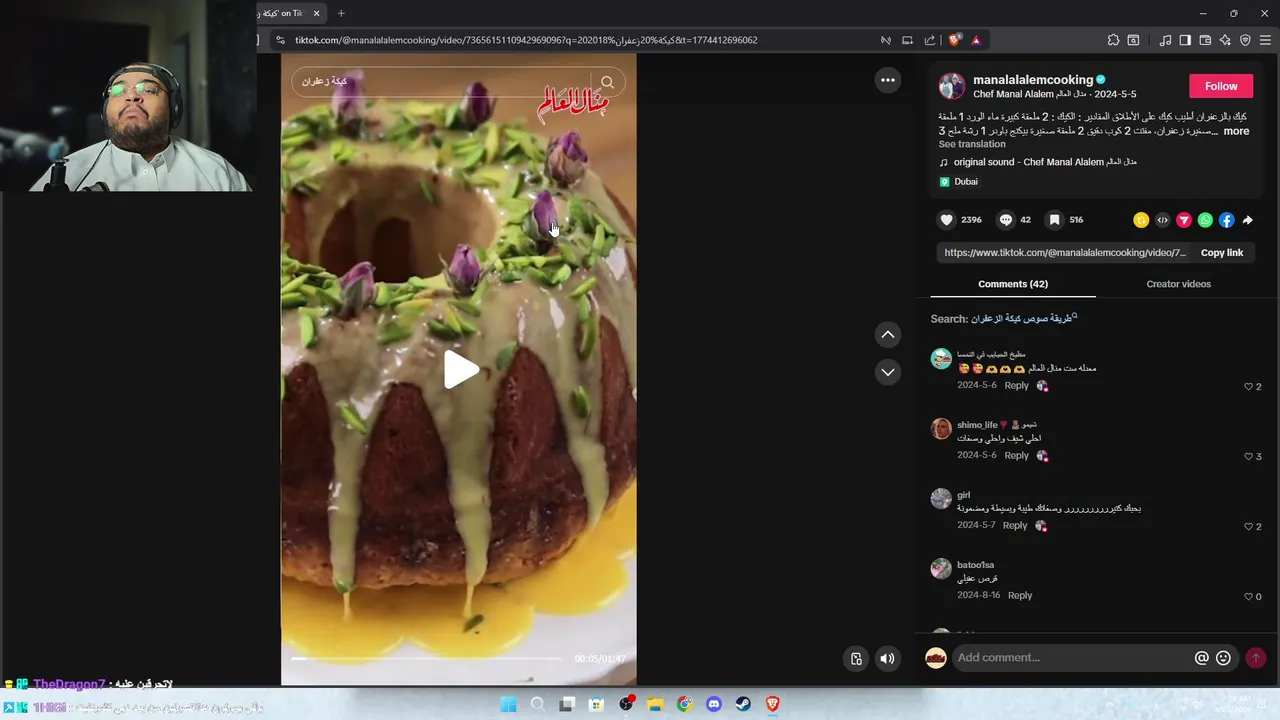Viewport: 1280px width, 720px height.
Task: Toggle auto-scroll icon beside the volume button
Action: (x=856, y=658)
